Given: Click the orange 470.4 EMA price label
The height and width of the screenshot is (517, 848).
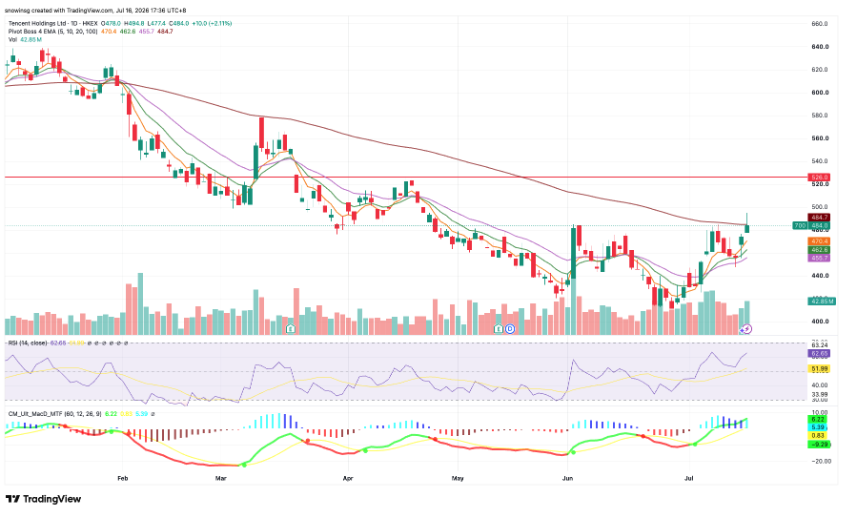Looking at the screenshot, I should (819, 241).
